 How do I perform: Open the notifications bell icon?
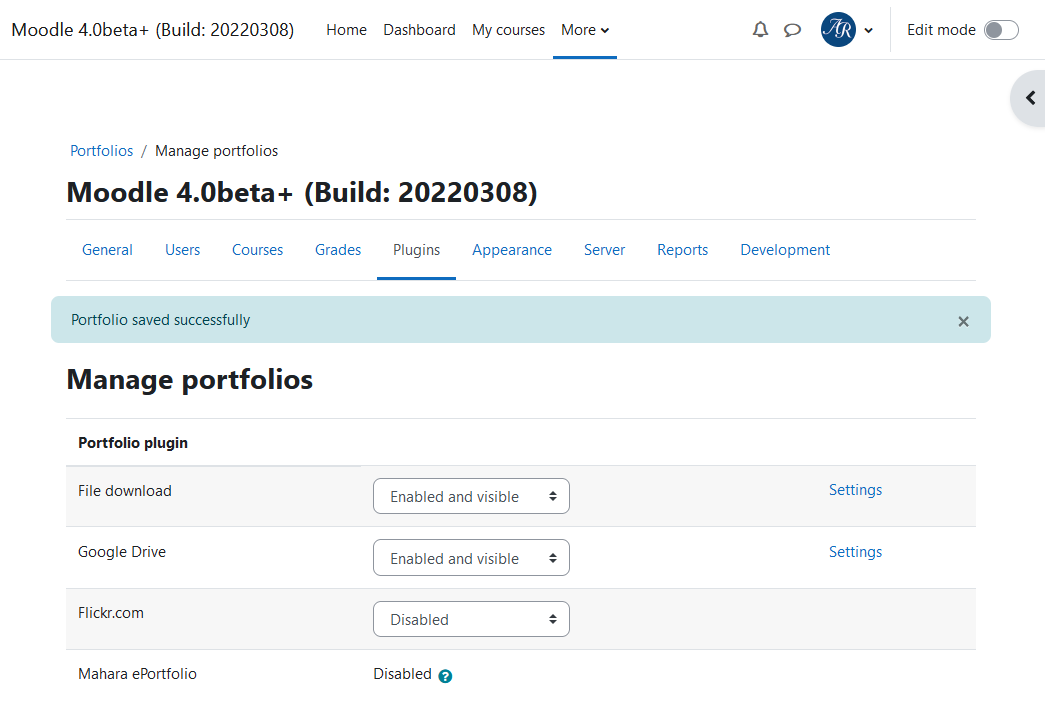(760, 30)
